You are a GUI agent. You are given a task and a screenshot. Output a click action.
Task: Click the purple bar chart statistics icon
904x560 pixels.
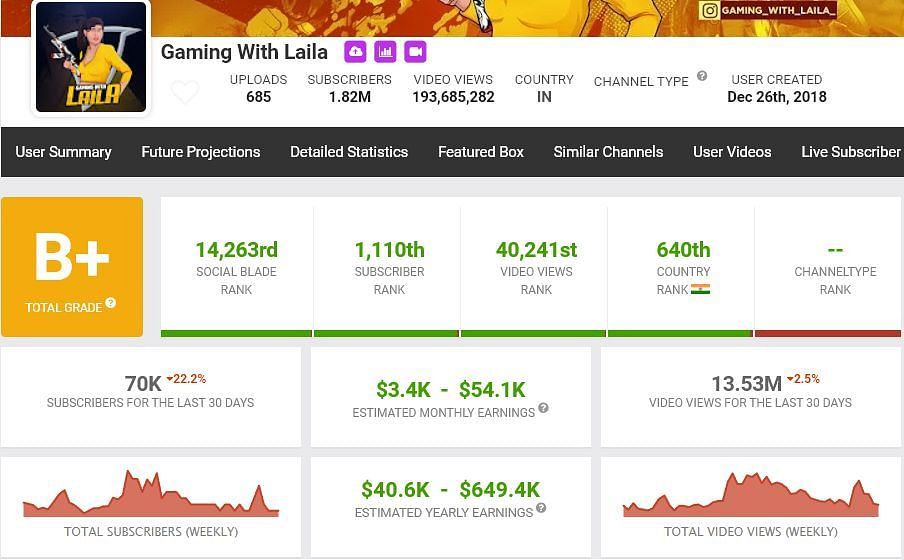[385, 52]
